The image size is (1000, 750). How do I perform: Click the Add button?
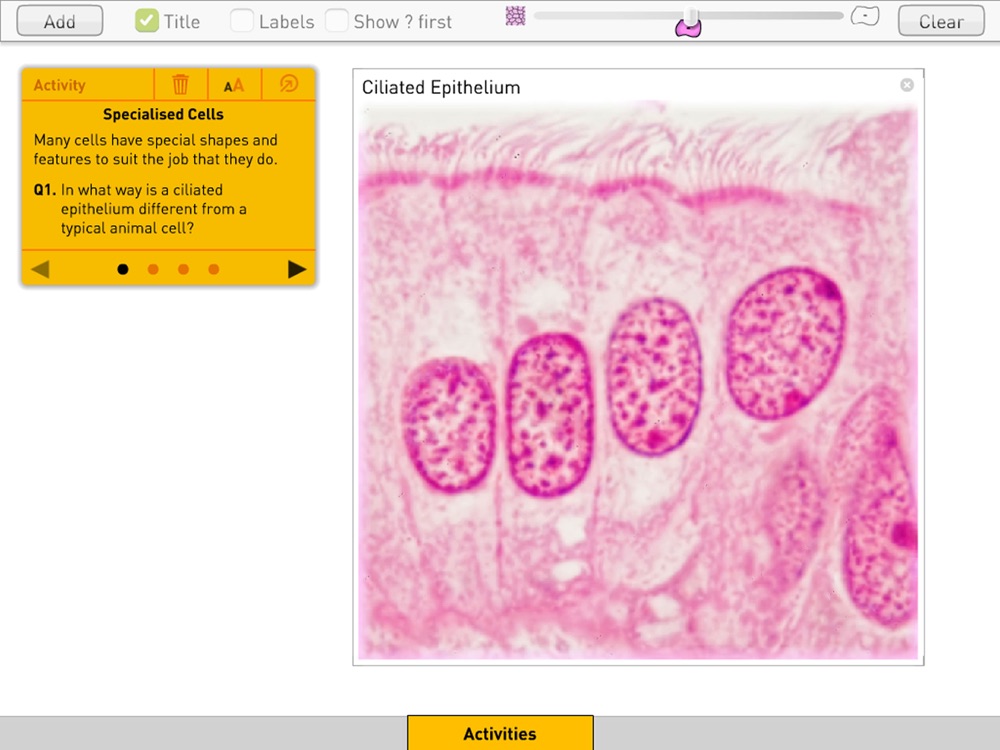click(59, 21)
